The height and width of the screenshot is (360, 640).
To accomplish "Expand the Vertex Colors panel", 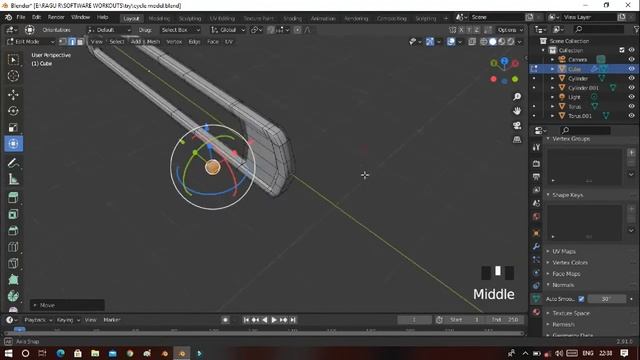I will pyautogui.click(x=569, y=262).
